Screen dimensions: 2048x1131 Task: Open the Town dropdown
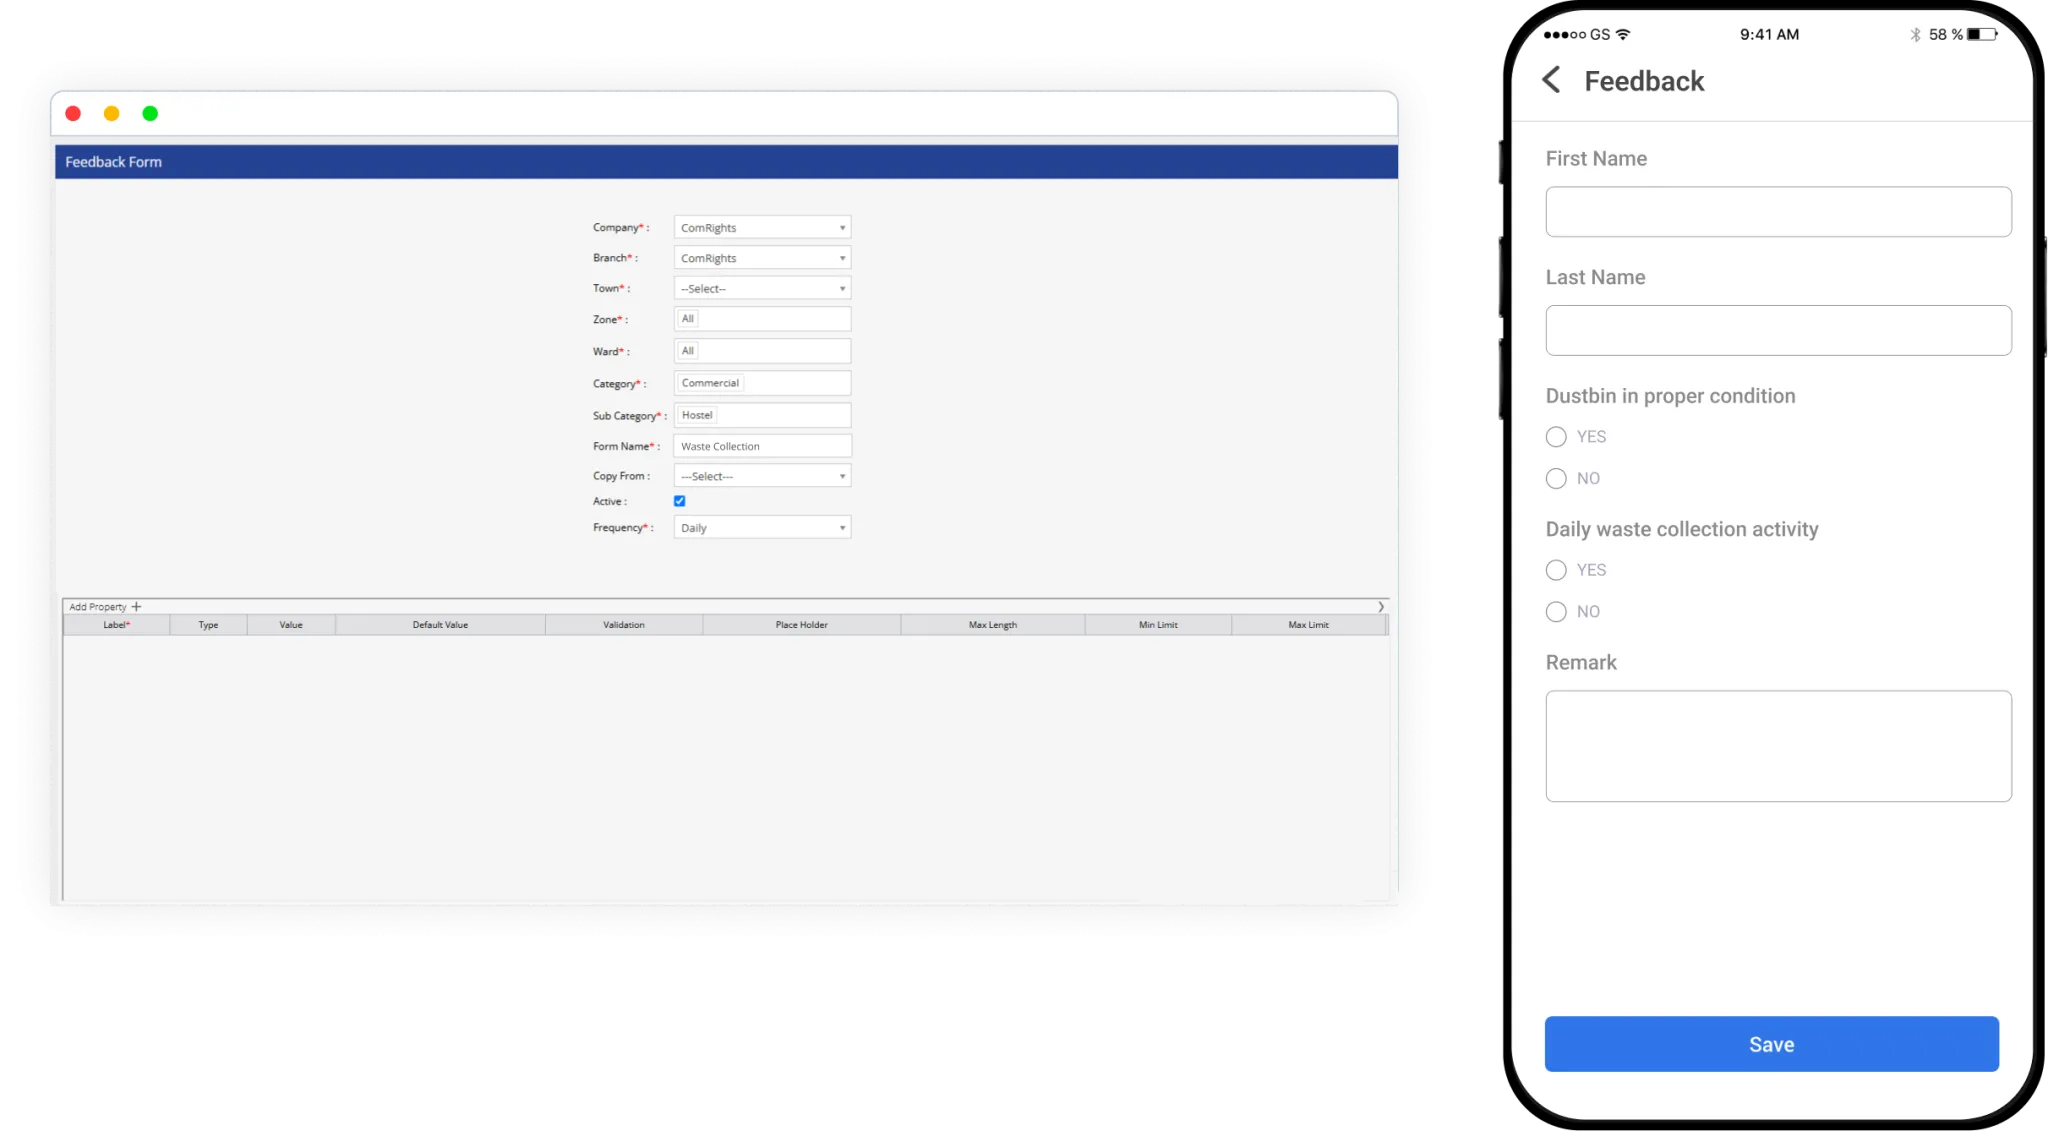point(762,289)
